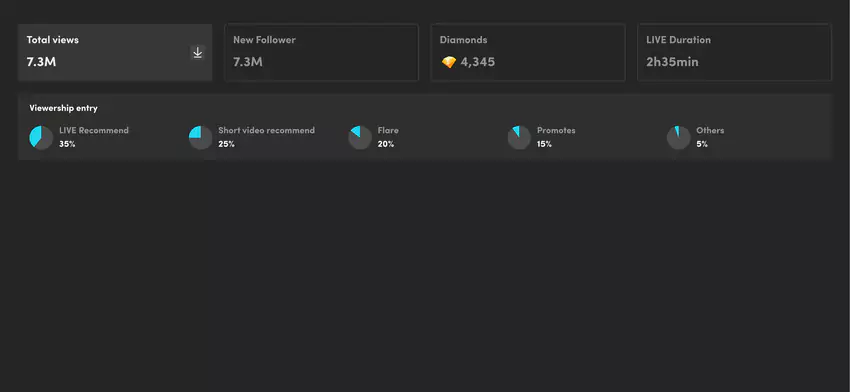Open the Diamonds metric card

pyautogui.click(x=528, y=53)
